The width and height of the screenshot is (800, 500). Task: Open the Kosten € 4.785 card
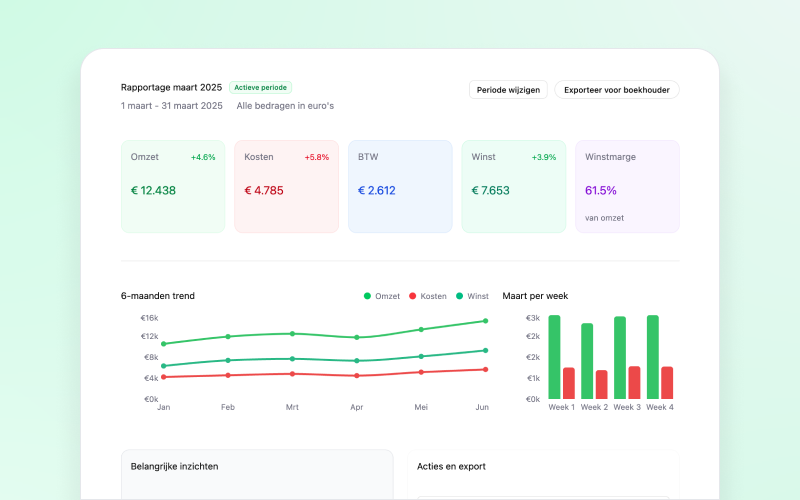(287, 187)
